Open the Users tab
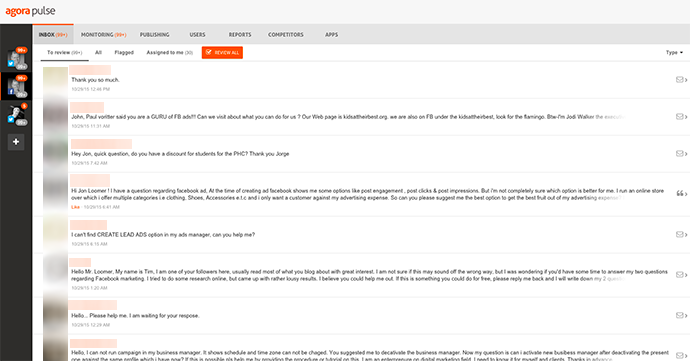 point(197,34)
